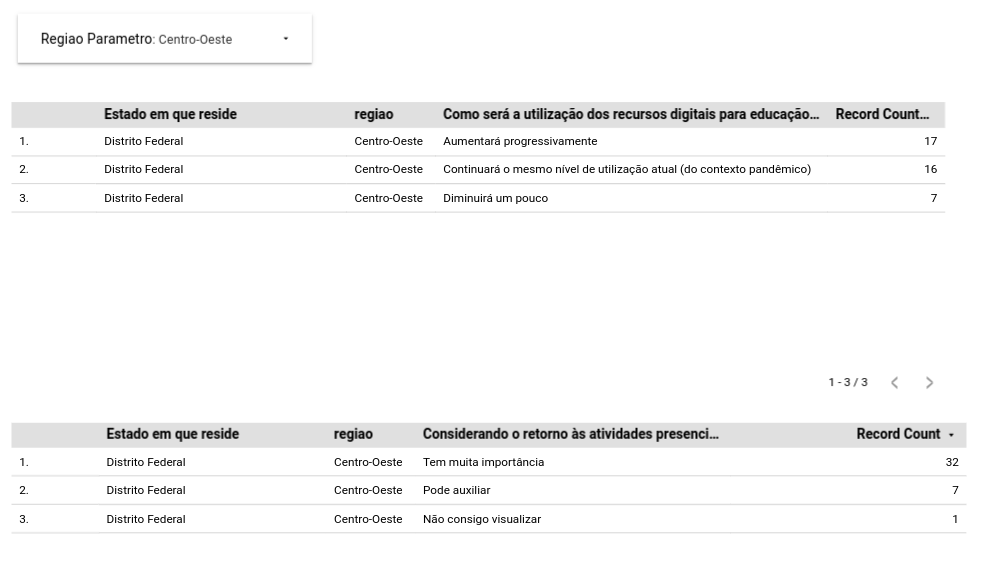Select the 'Pode auxiliar' row
This screenshot has height=584, width=1008.
tap(456, 491)
